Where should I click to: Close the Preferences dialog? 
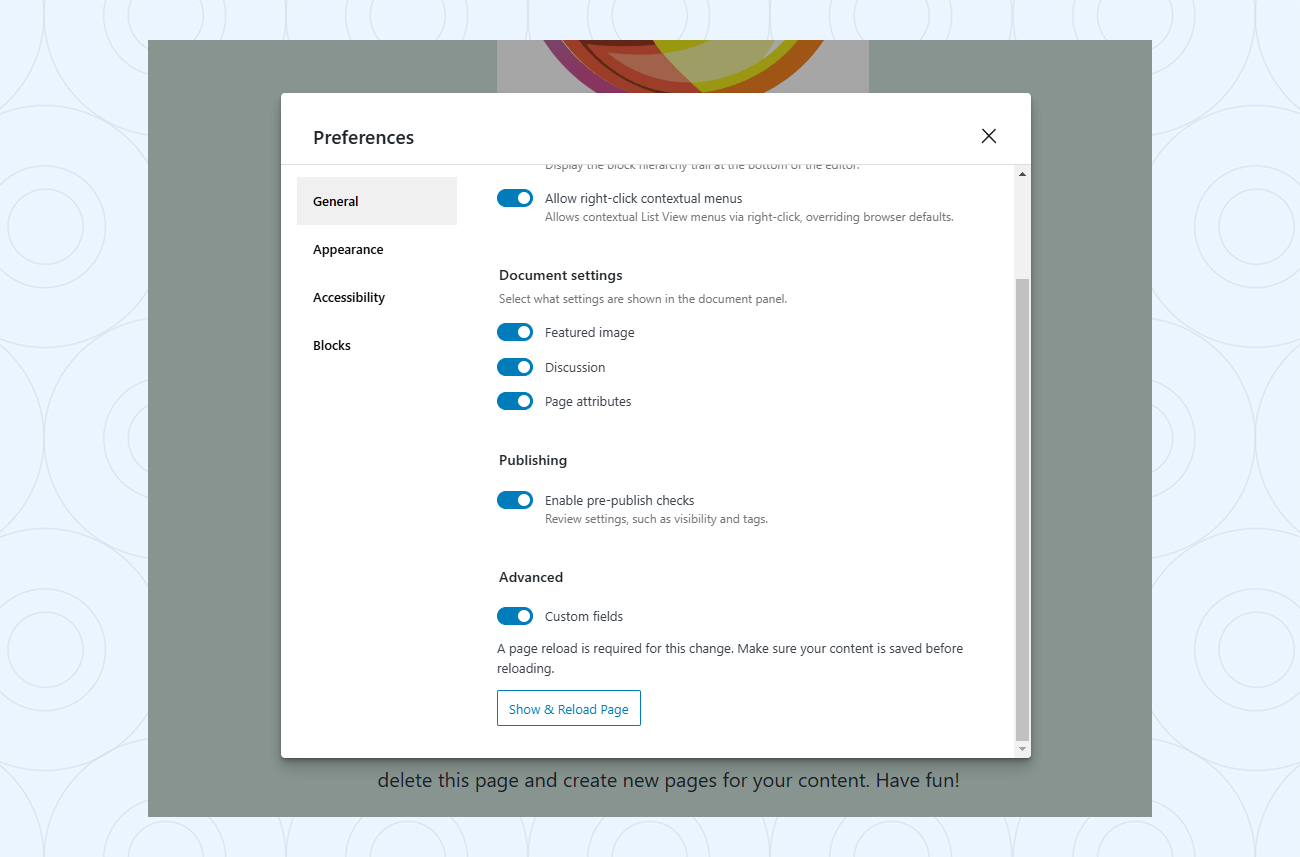click(x=989, y=136)
